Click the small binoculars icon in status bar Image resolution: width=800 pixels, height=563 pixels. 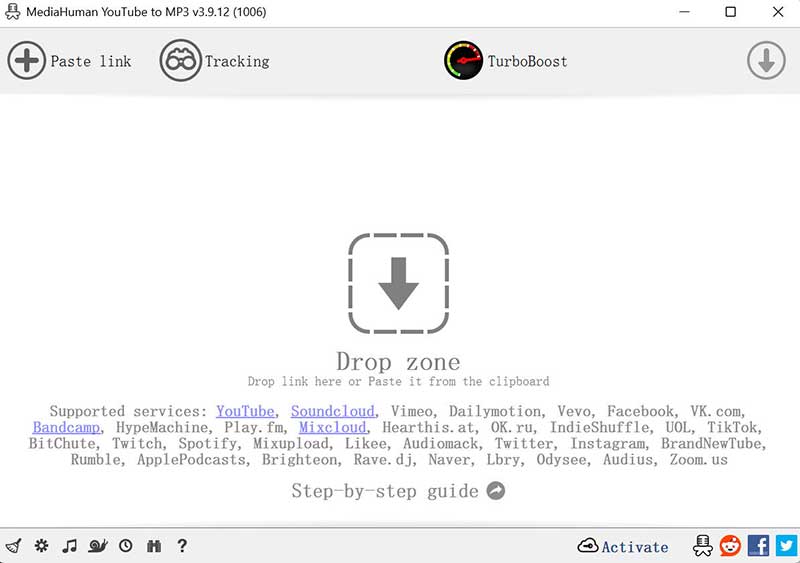pos(154,546)
